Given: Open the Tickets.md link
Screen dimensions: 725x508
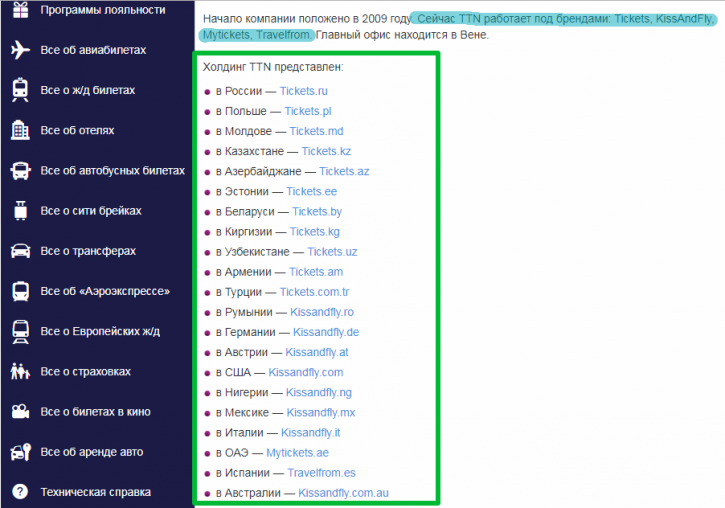Looking at the screenshot, I should pos(316,131).
